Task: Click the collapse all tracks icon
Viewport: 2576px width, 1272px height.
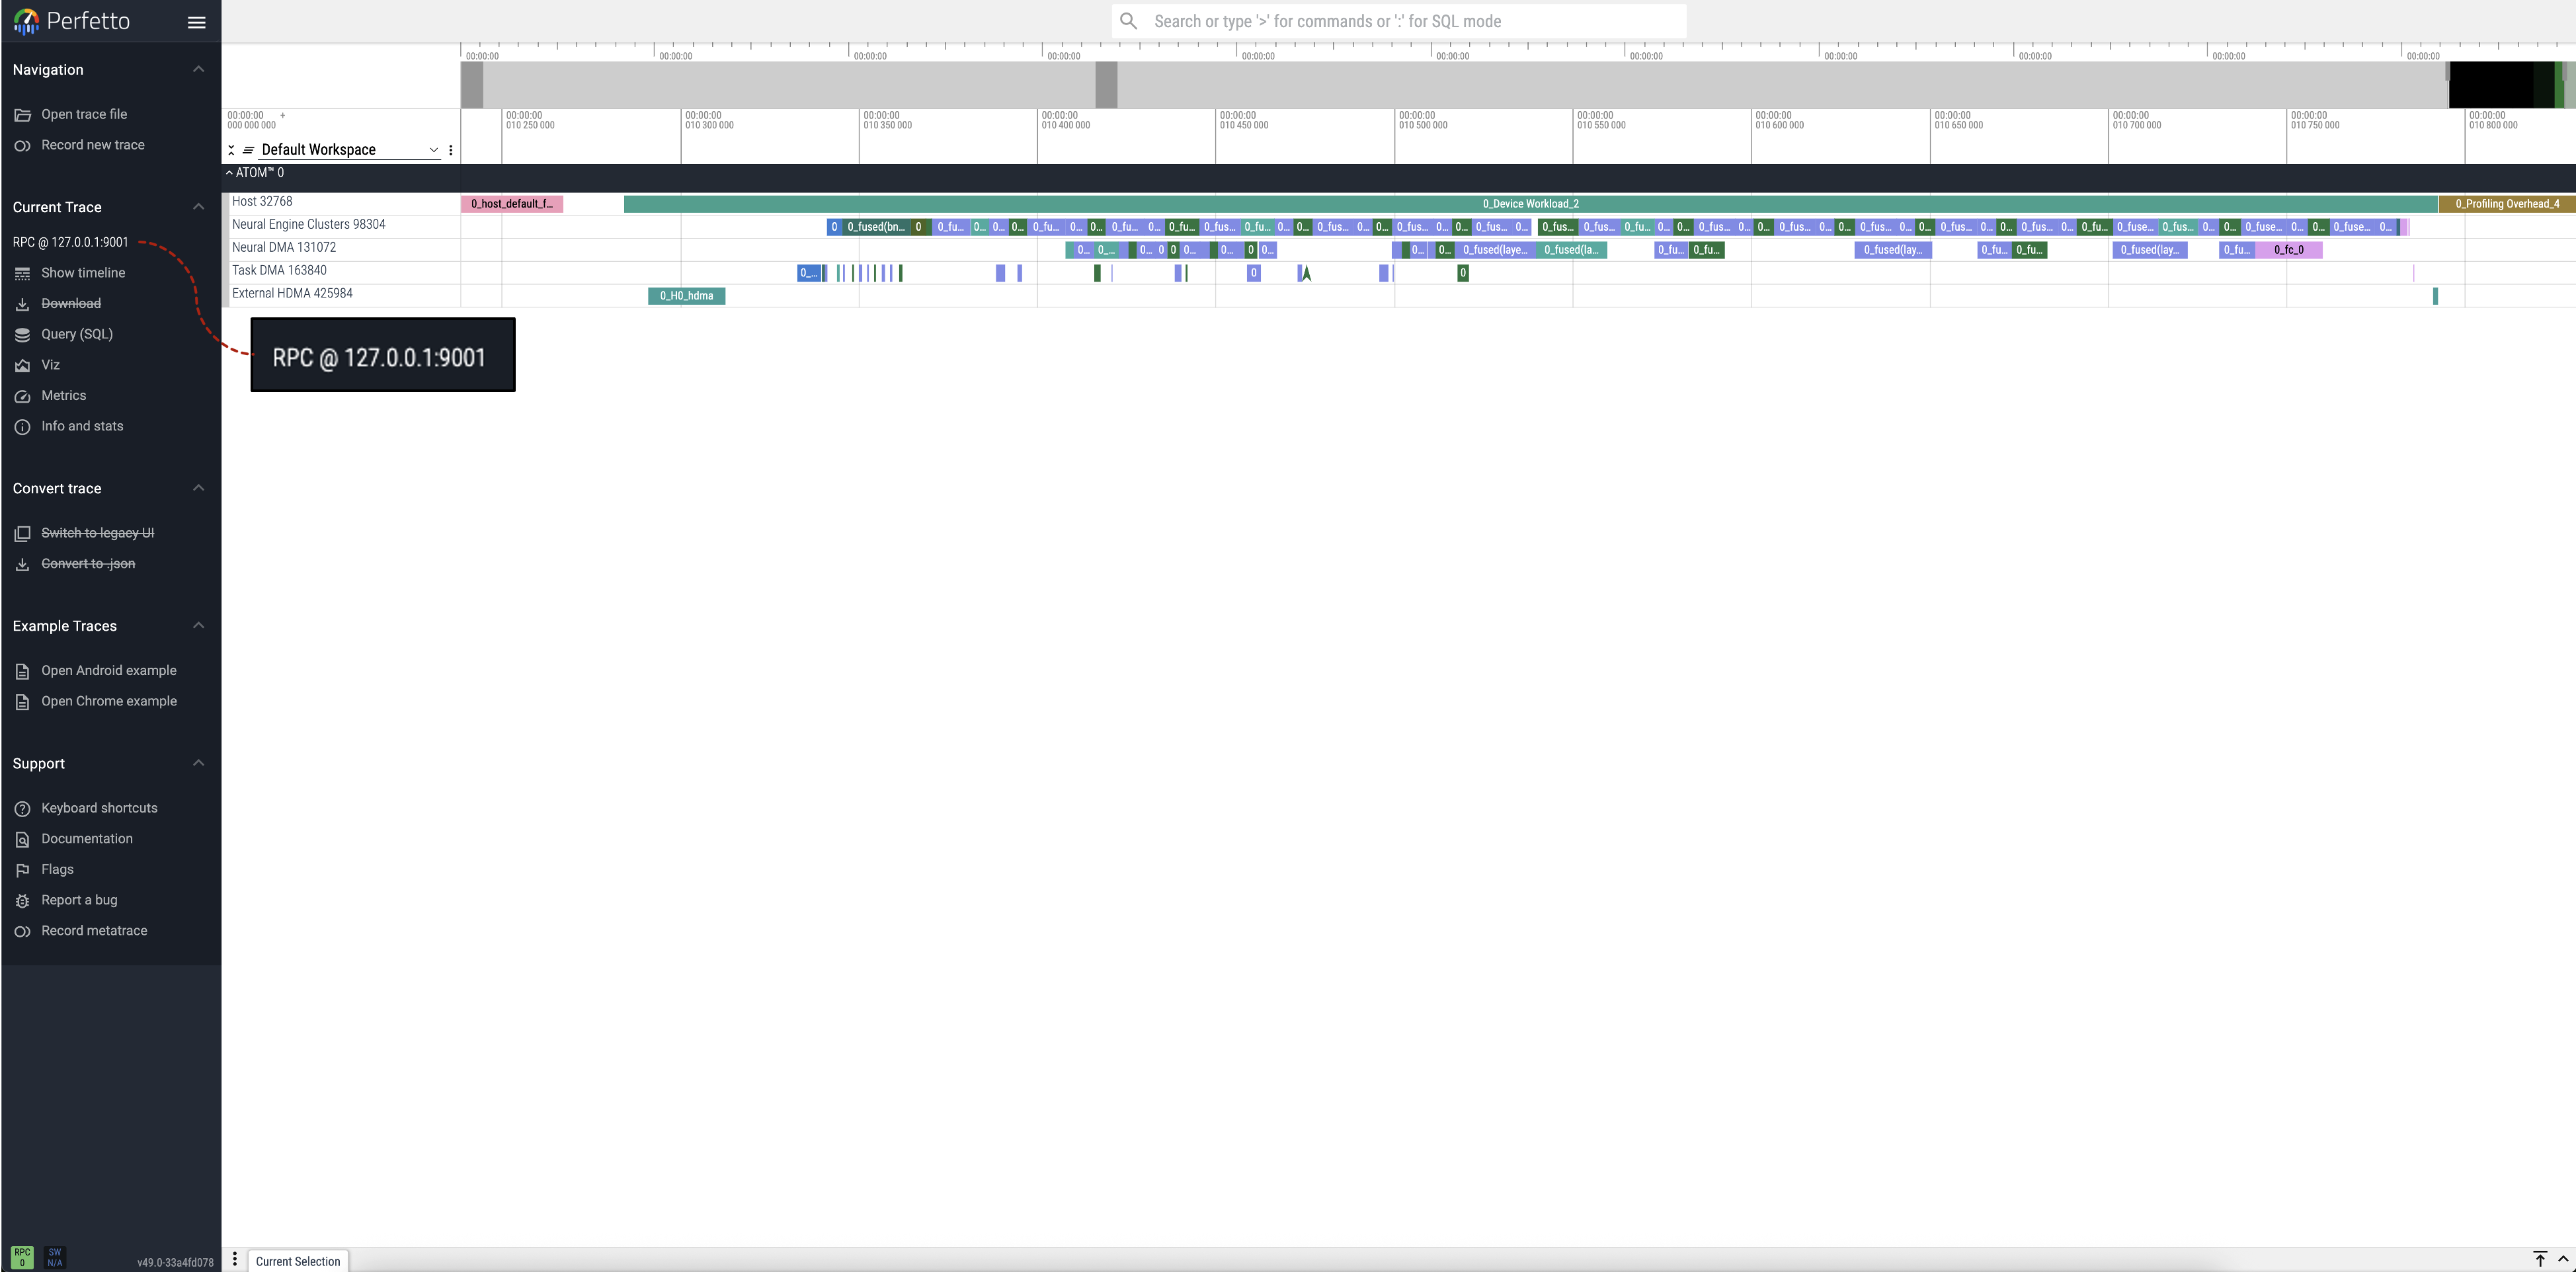Action: pos(231,150)
